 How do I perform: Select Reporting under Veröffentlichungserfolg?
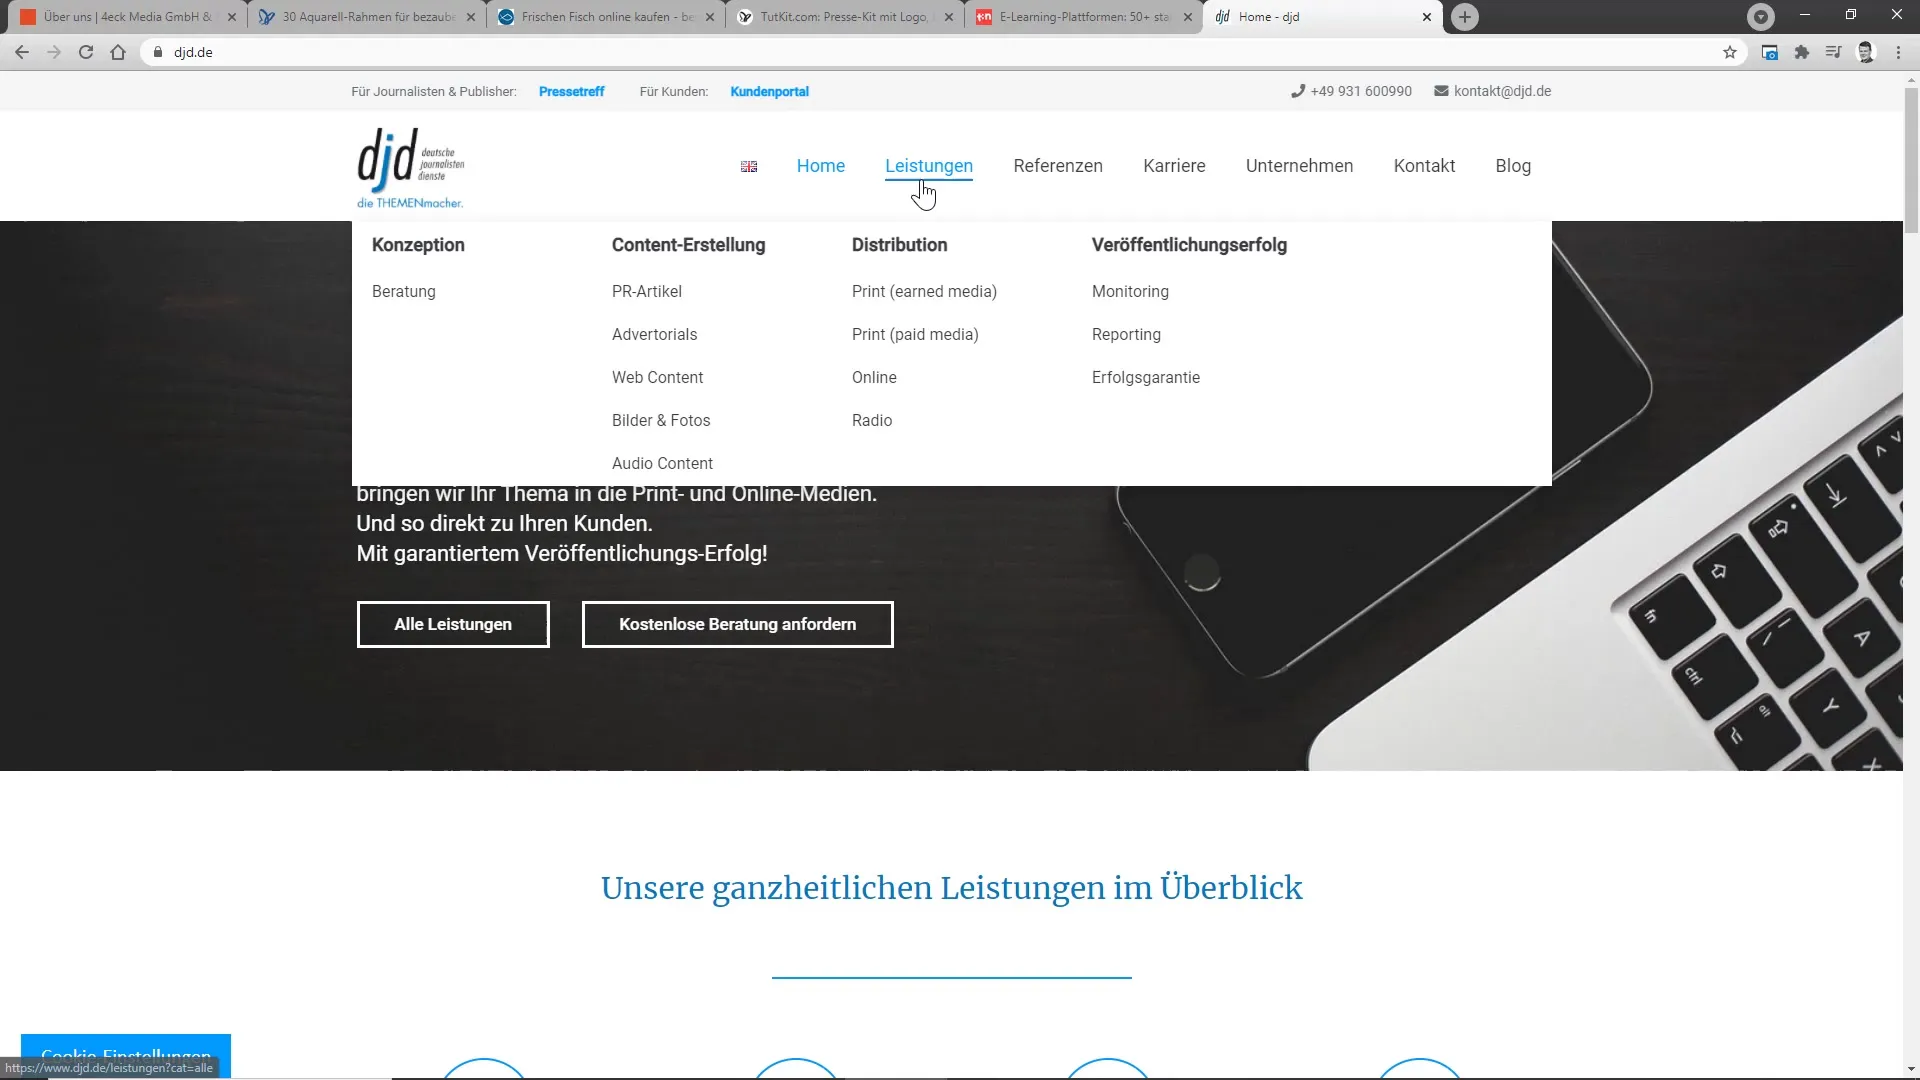[1126, 334]
